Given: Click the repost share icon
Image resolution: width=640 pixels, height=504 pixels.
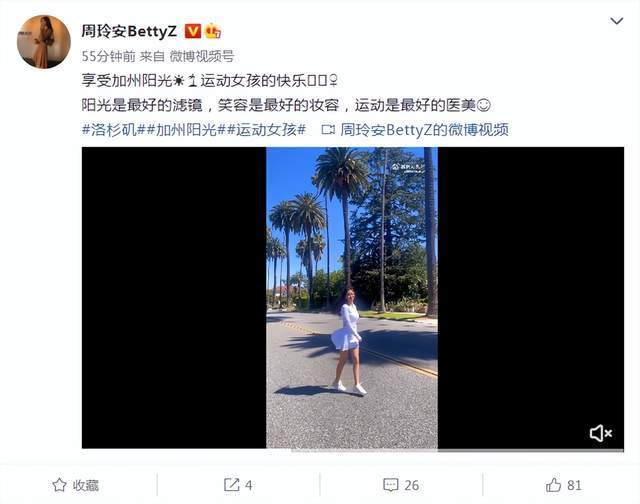Looking at the screenshot, I should coord(231,485).
